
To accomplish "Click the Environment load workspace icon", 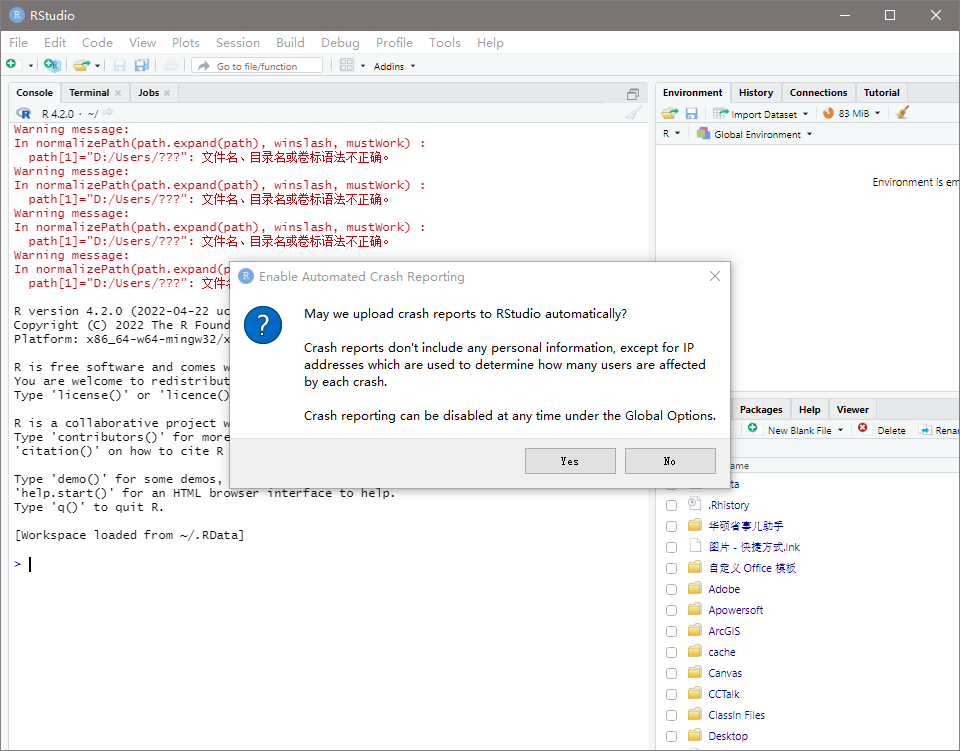I will pyautogui.click(x=670, y=113).
